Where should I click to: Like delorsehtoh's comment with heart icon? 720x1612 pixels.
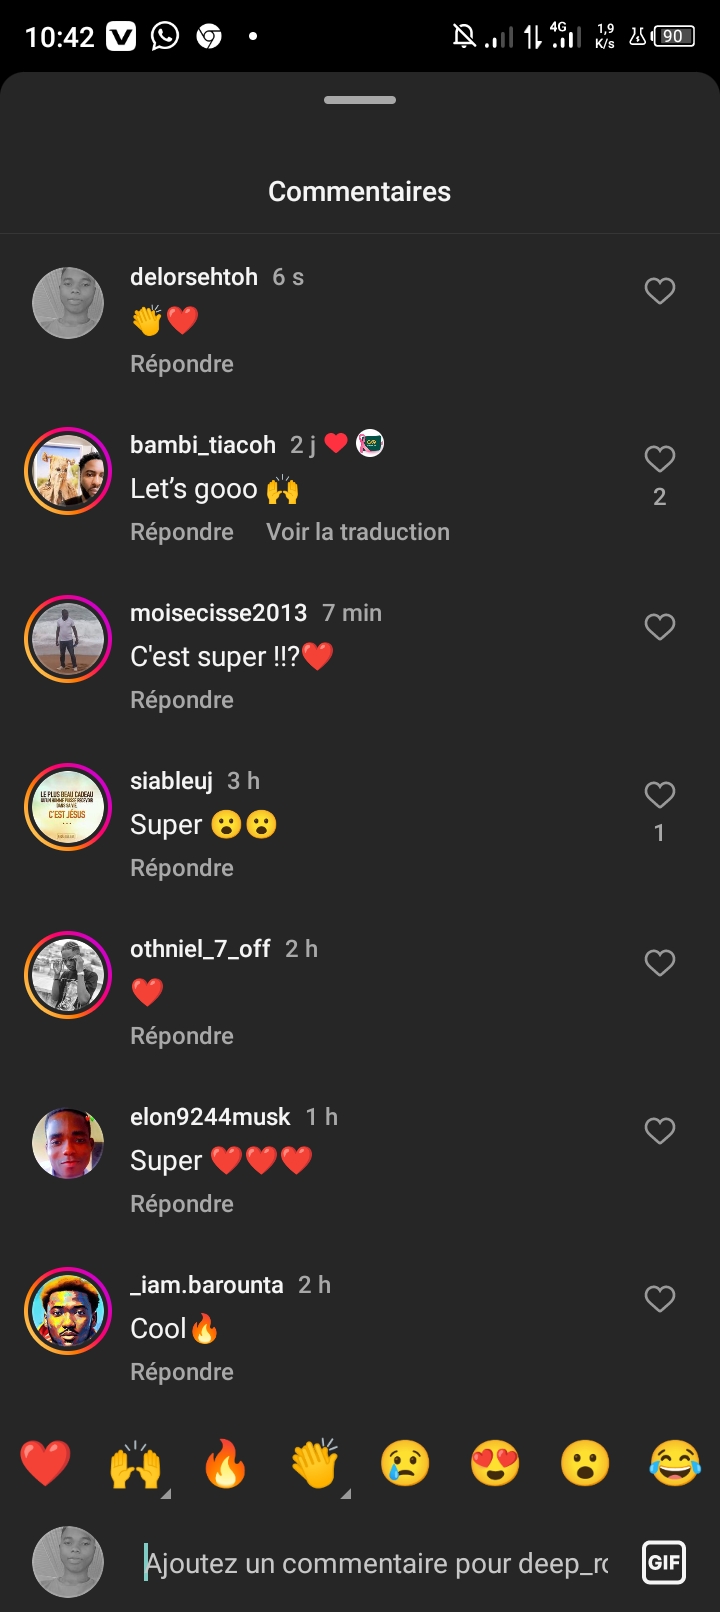click(x=659, y=291)
